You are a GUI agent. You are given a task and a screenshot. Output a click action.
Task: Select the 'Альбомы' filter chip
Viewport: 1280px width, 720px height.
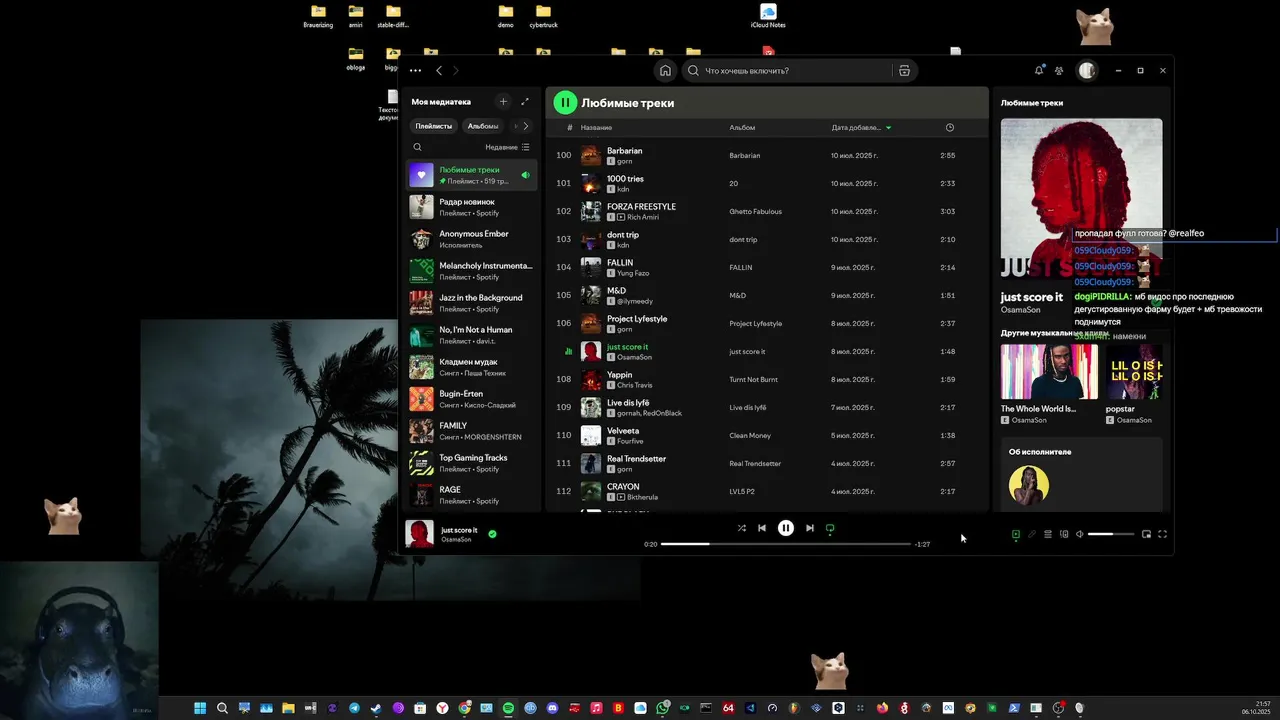(x=483, y=126)
